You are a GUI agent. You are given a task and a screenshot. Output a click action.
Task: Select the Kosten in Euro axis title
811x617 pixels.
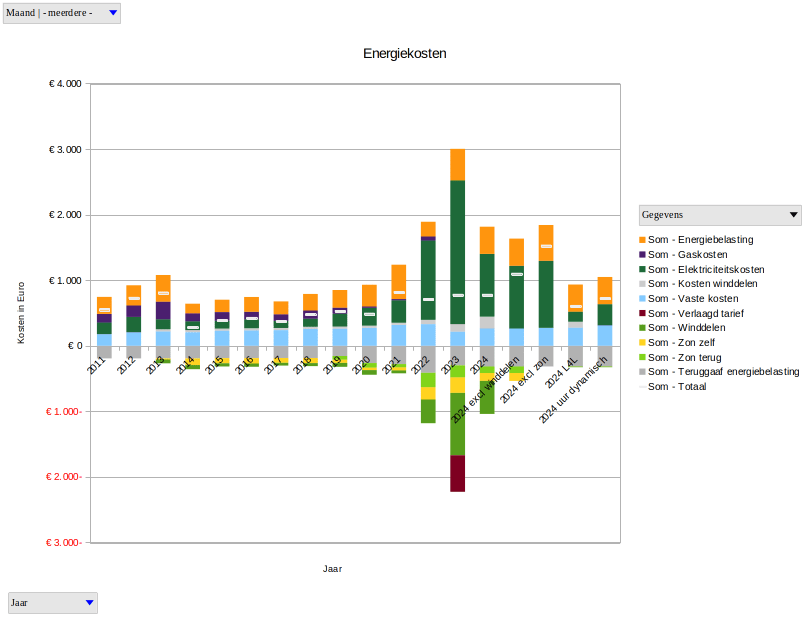(21, 313)
